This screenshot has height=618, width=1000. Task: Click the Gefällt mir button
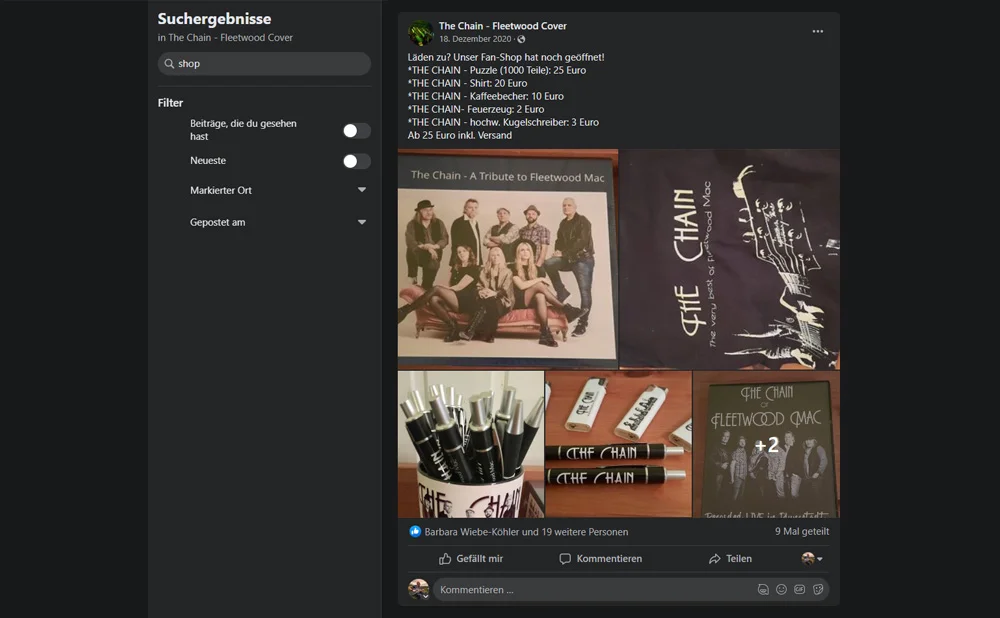click(471, 559)
